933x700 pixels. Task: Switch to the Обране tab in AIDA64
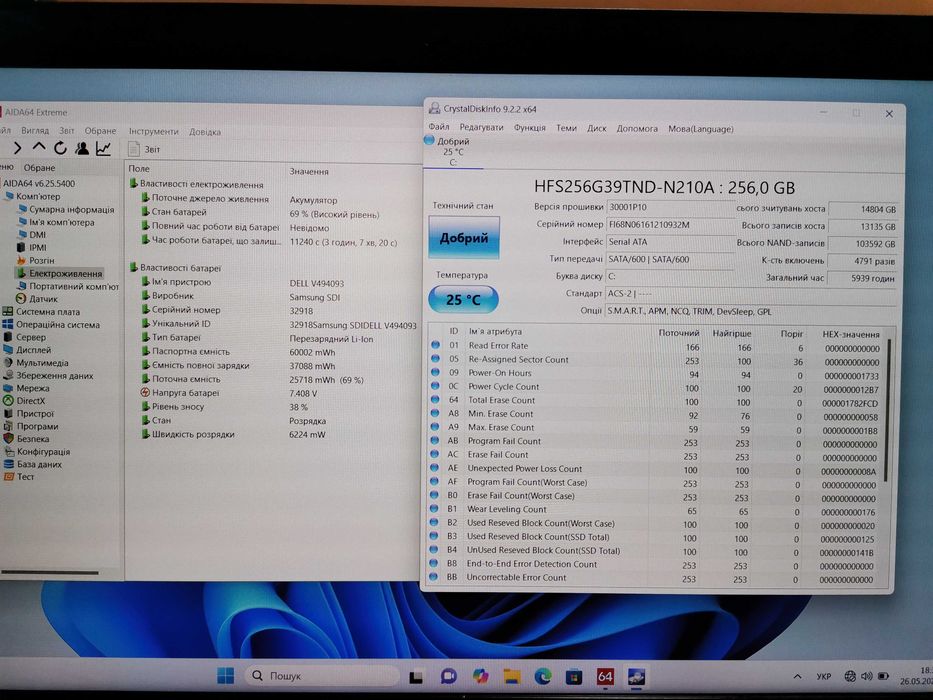tap(39, 168)
